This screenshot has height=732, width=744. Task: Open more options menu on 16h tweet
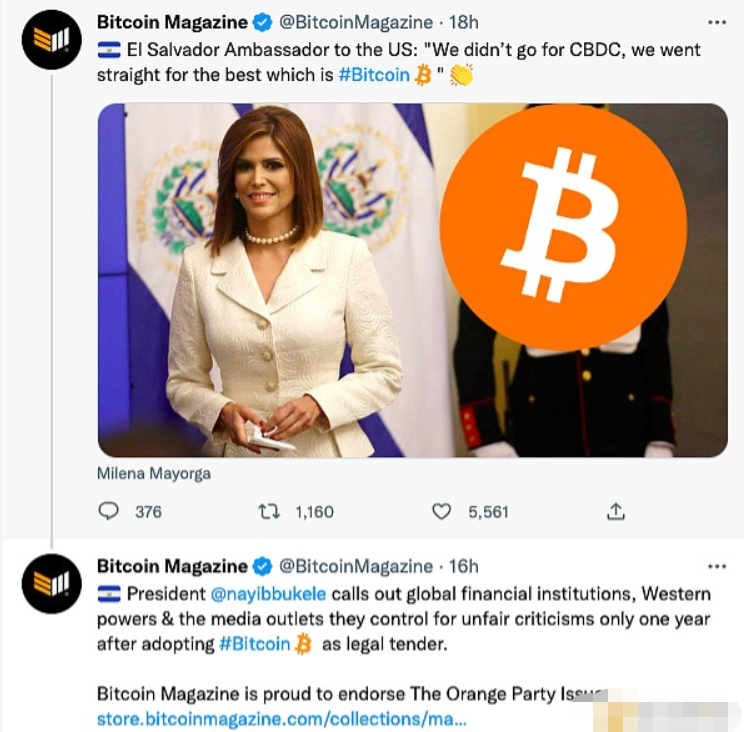pyautogui.click(x=716, y=566)
